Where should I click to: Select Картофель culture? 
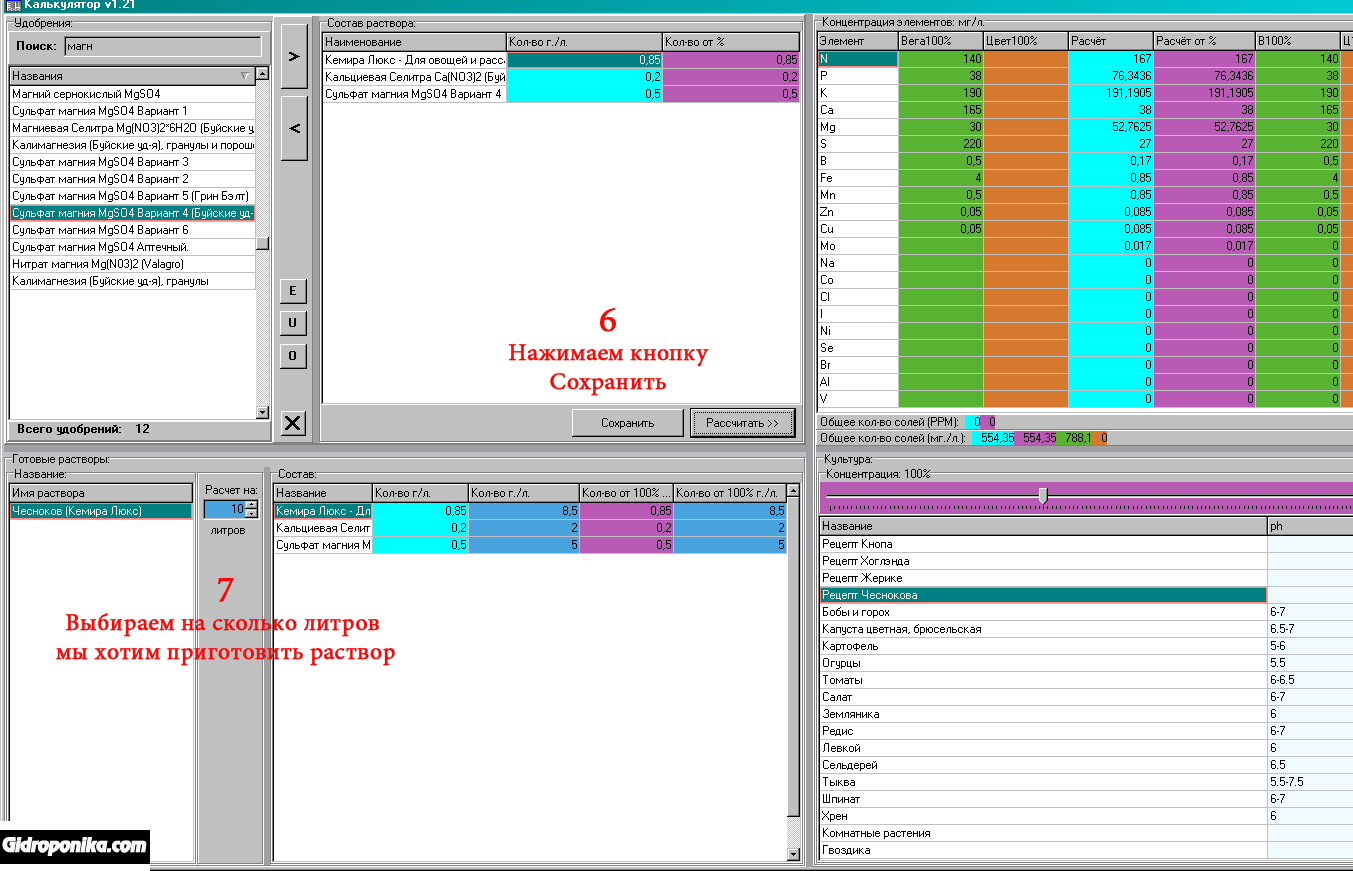point(1043,646)
